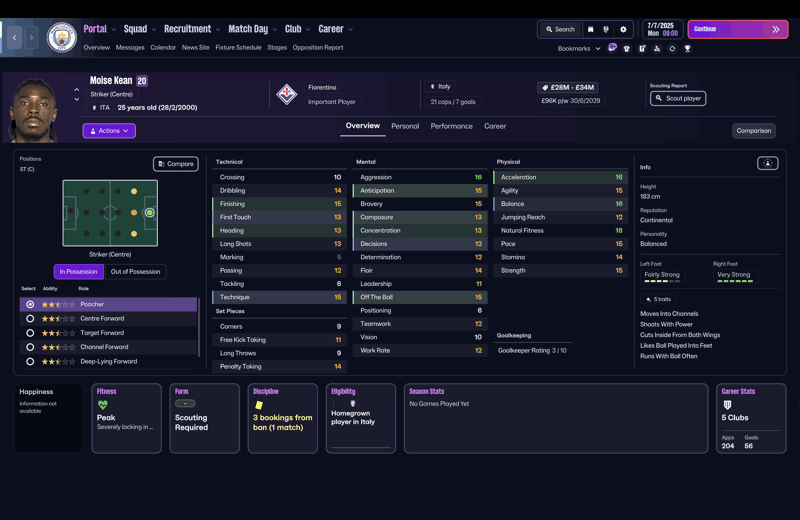Click the info panel expand icon

(x=767, y=163)
